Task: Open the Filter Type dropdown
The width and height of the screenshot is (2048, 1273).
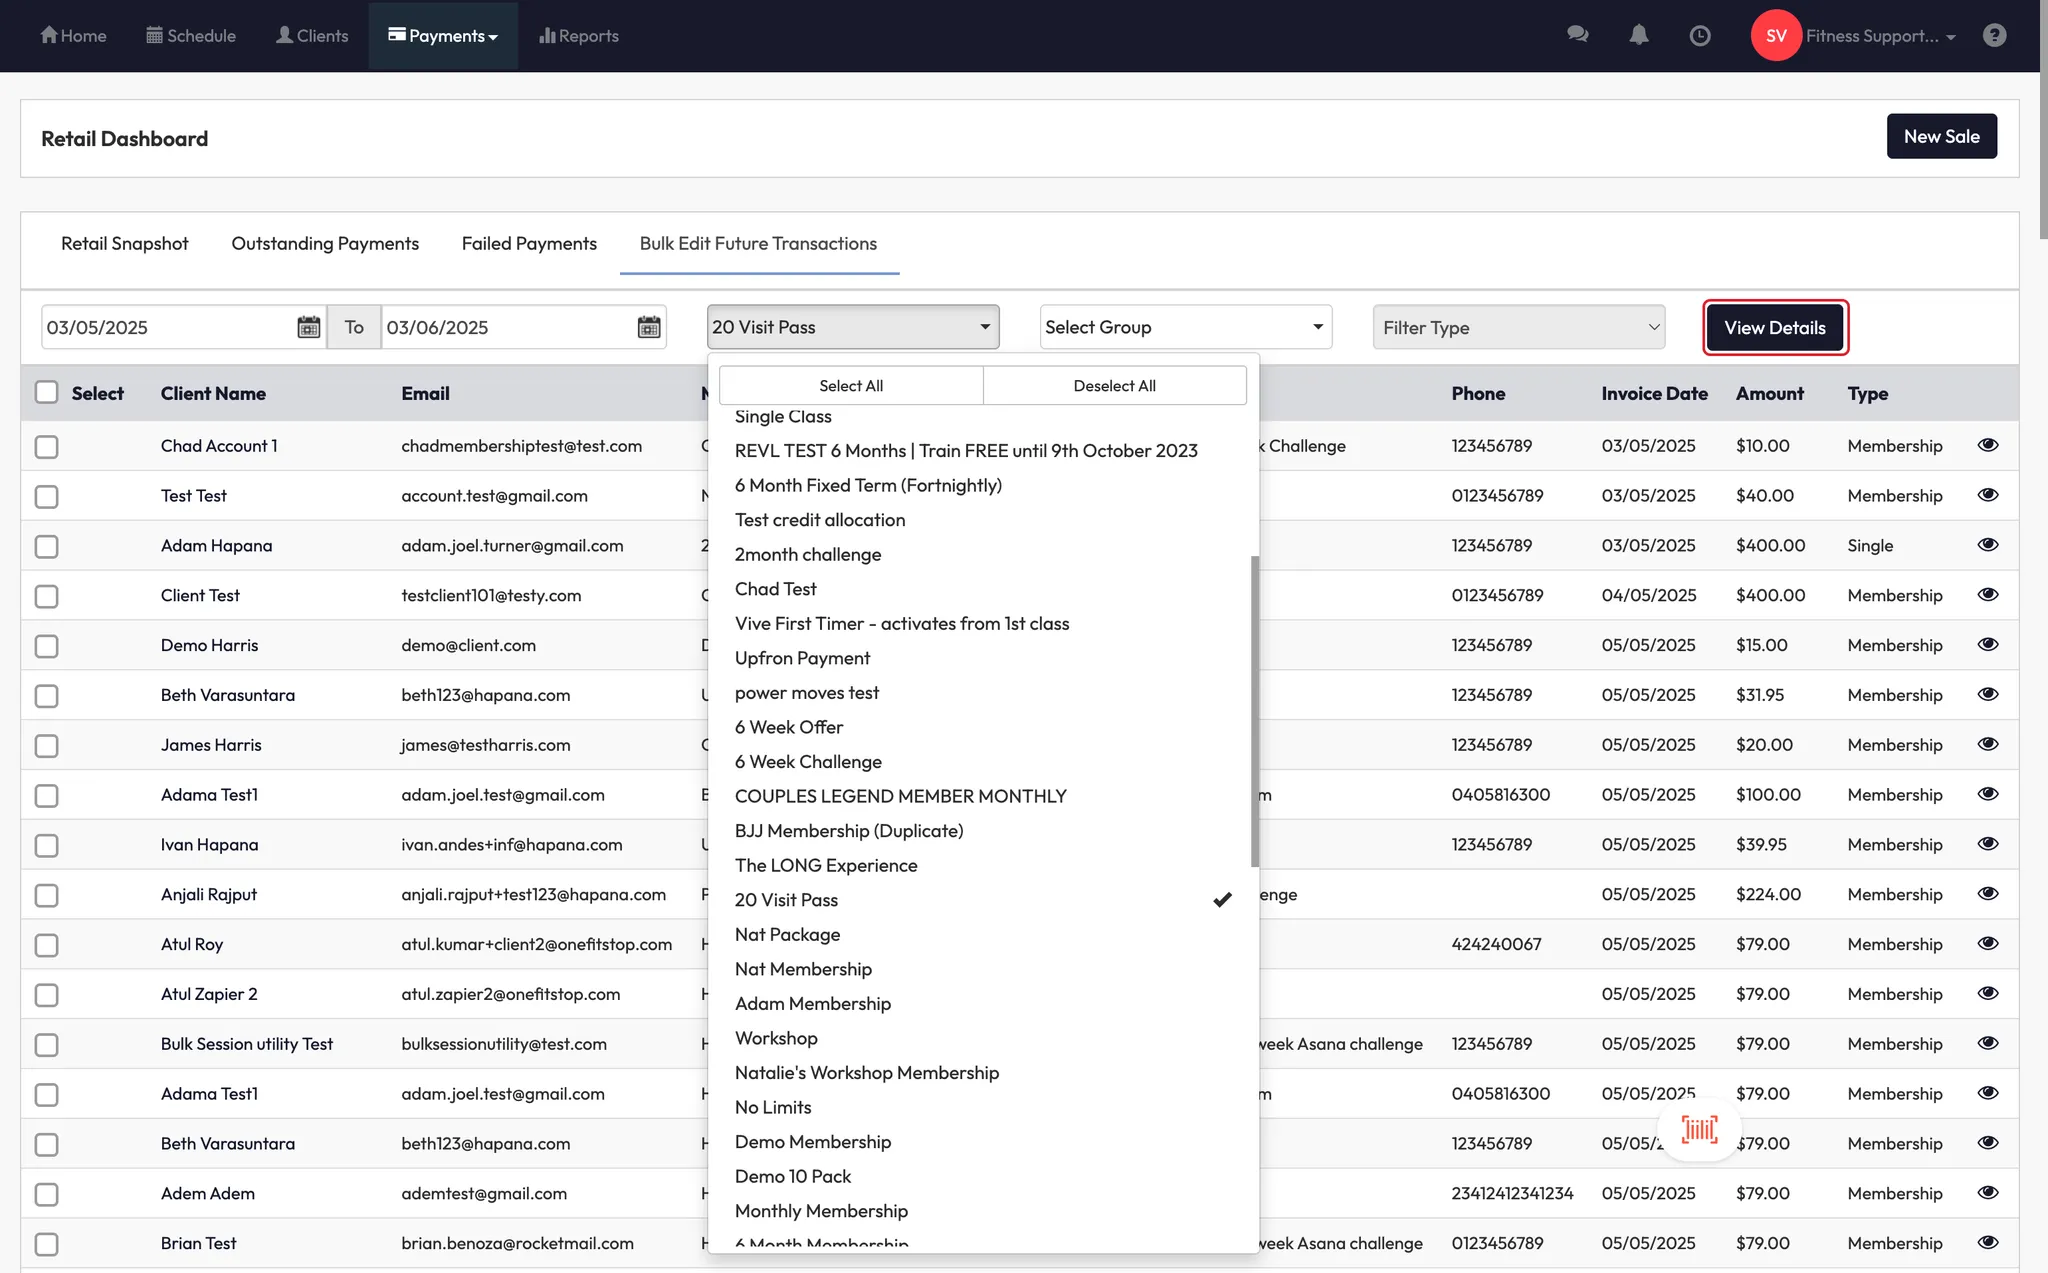Action: pyautogui.click(x=1518, y=327)
